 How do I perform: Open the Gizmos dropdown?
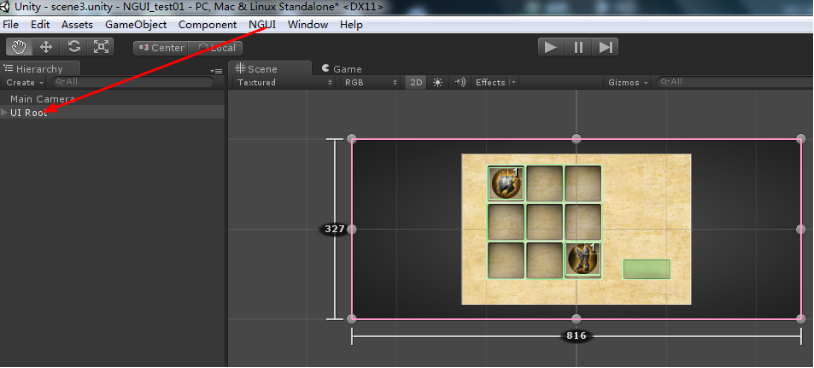[x=628, y=83]
